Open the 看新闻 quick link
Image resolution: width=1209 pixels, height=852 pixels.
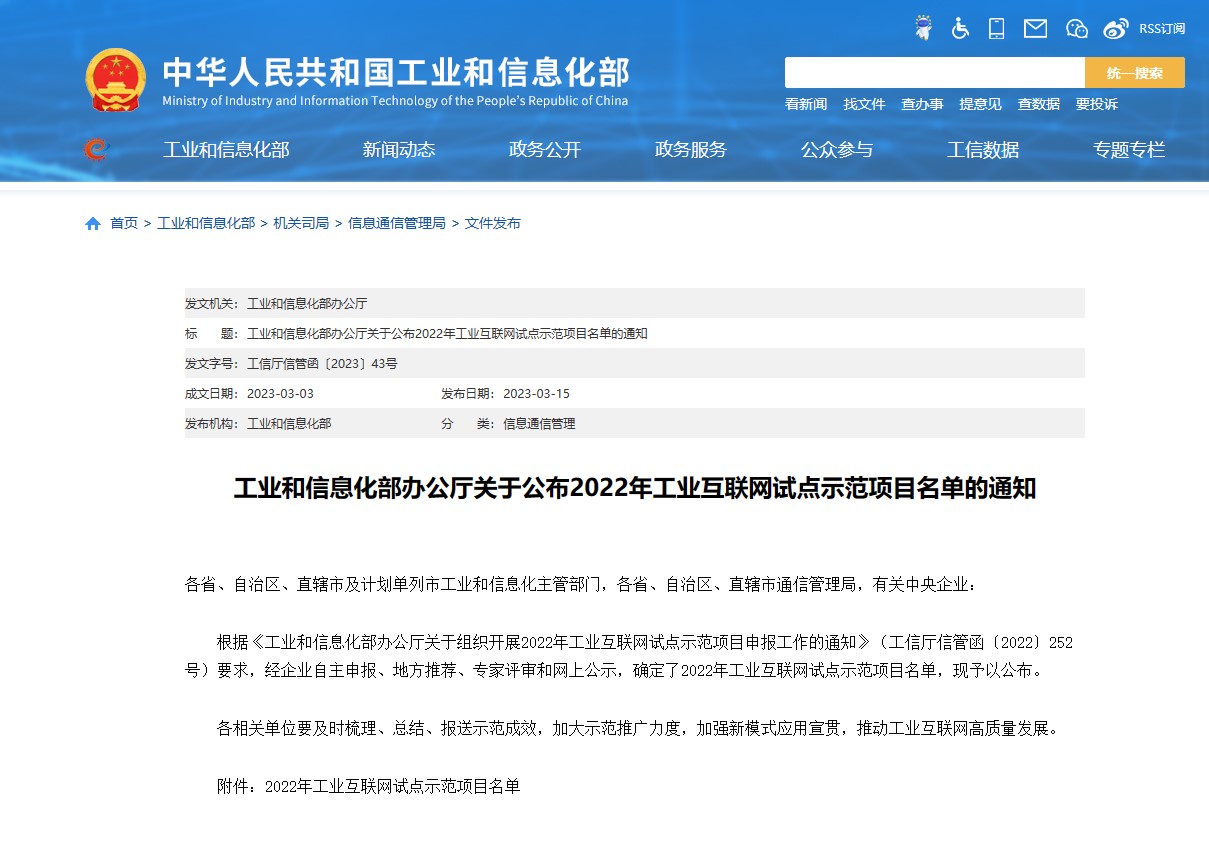point(806,104)
